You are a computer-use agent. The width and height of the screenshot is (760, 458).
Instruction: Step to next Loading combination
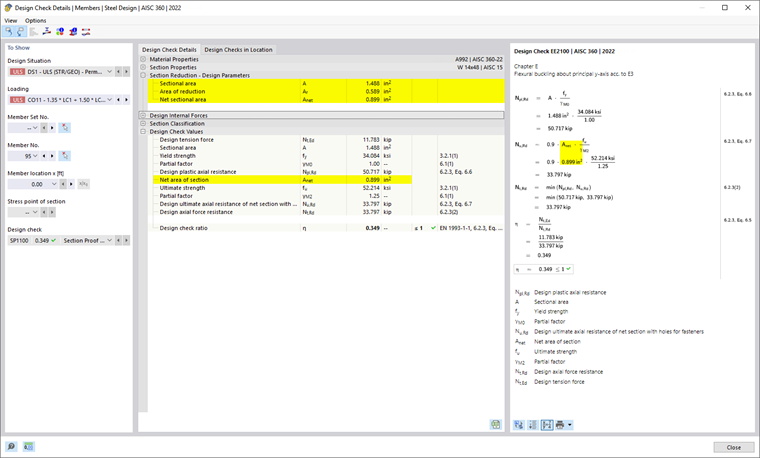[x=126, y=100]
